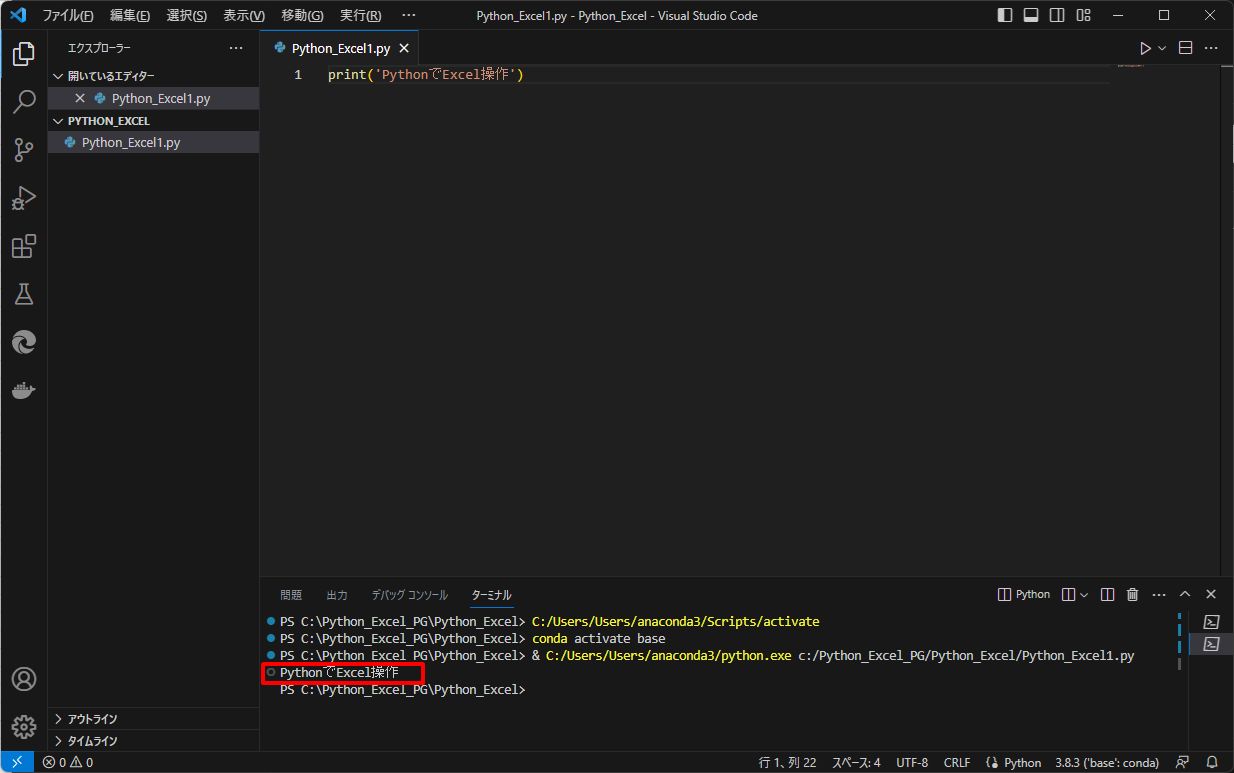Open the 選択 menu

[187, 15]
